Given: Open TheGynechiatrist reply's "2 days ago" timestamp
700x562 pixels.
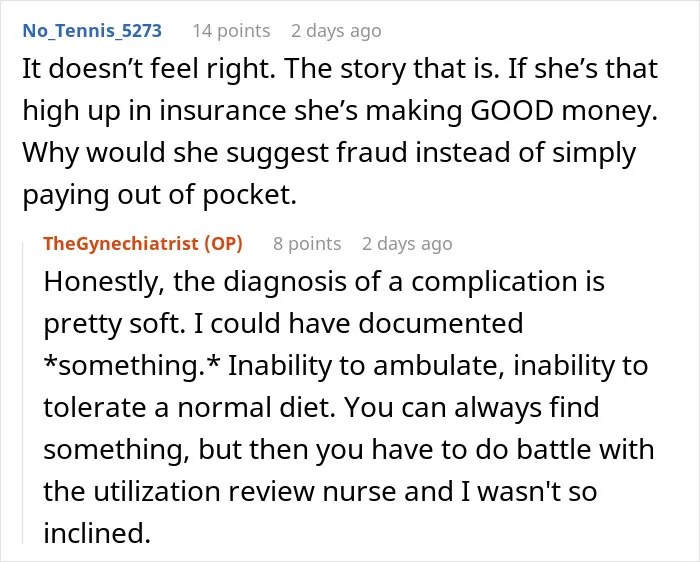Looking at the screenshot, I should point(407,244).
